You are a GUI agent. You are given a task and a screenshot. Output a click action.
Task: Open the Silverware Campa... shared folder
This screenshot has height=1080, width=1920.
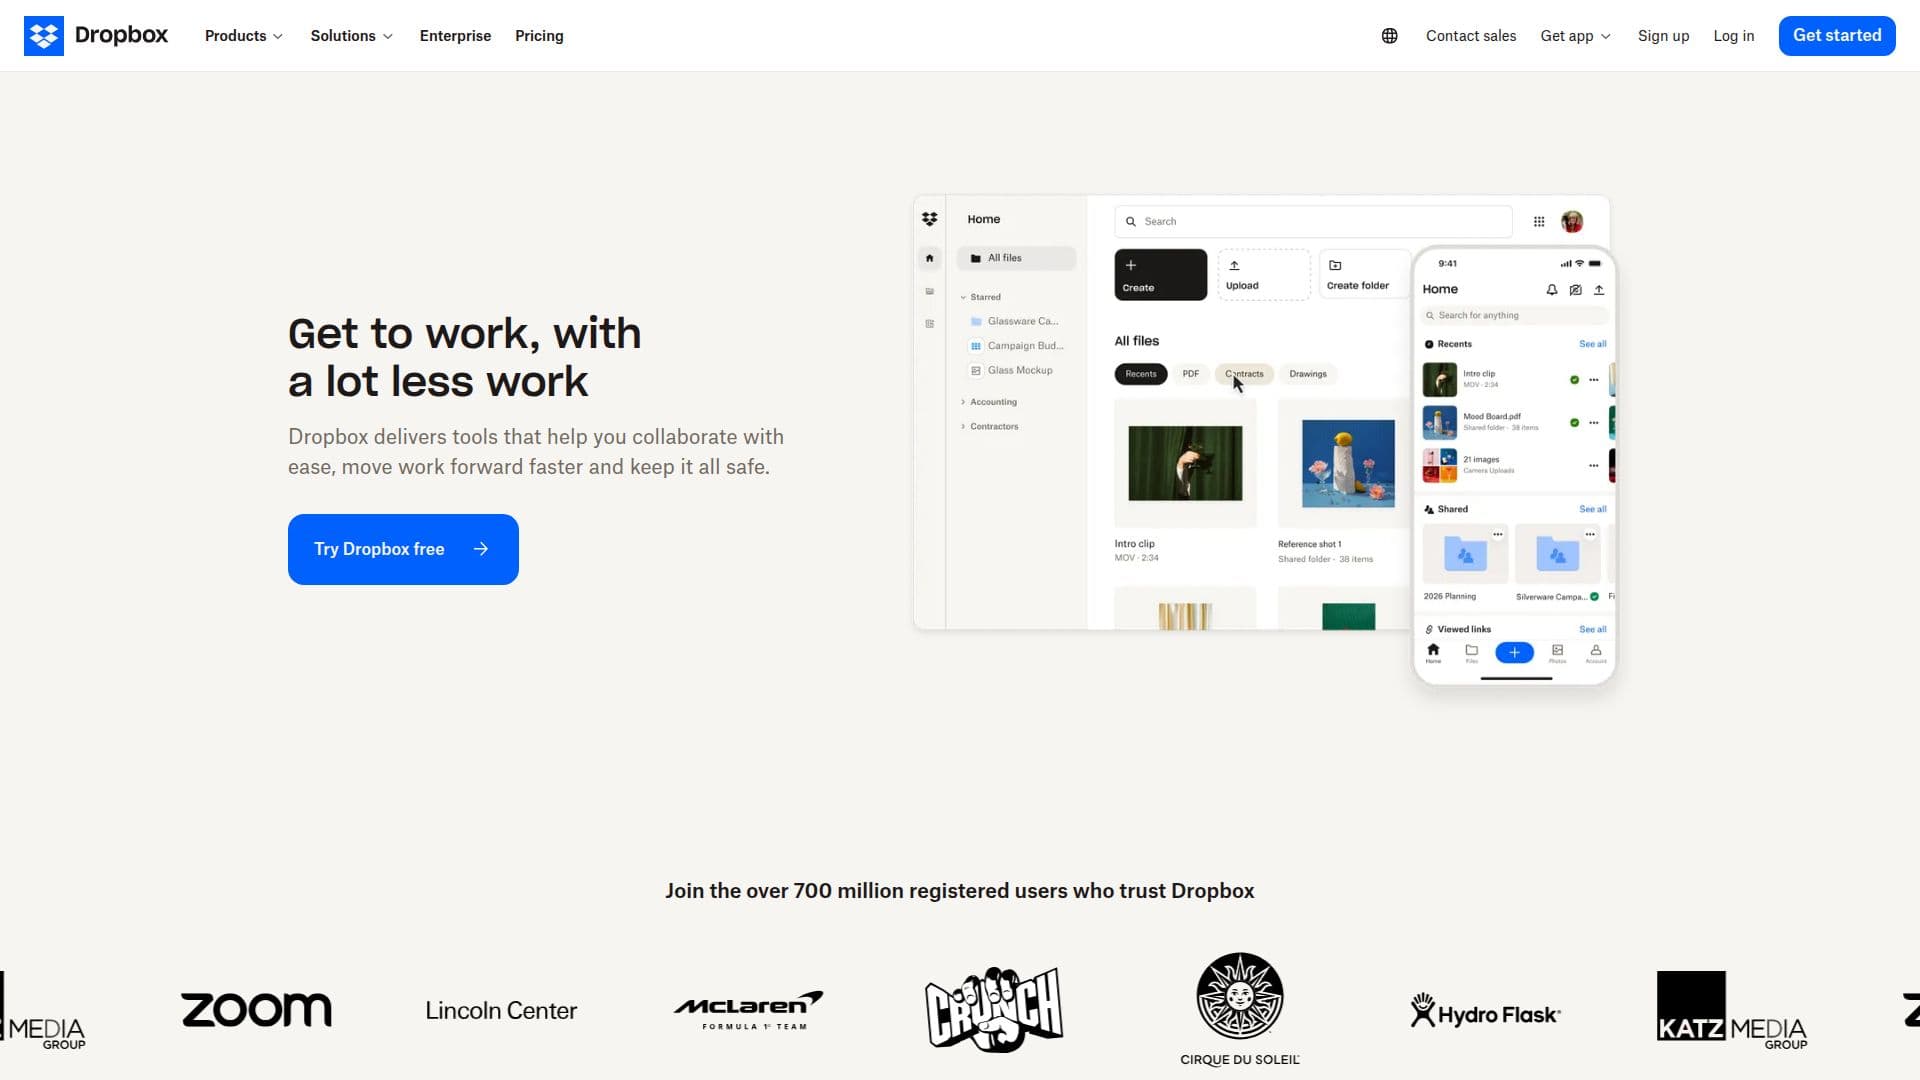click(1558, 554)
